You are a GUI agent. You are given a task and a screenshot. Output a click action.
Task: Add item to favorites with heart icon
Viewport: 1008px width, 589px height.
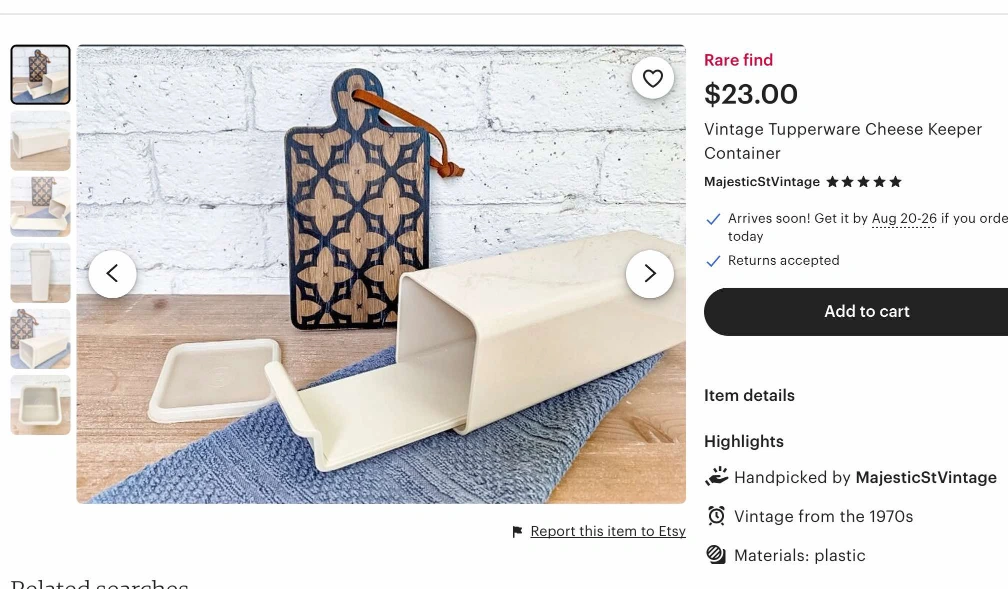(x=653, y=78)
